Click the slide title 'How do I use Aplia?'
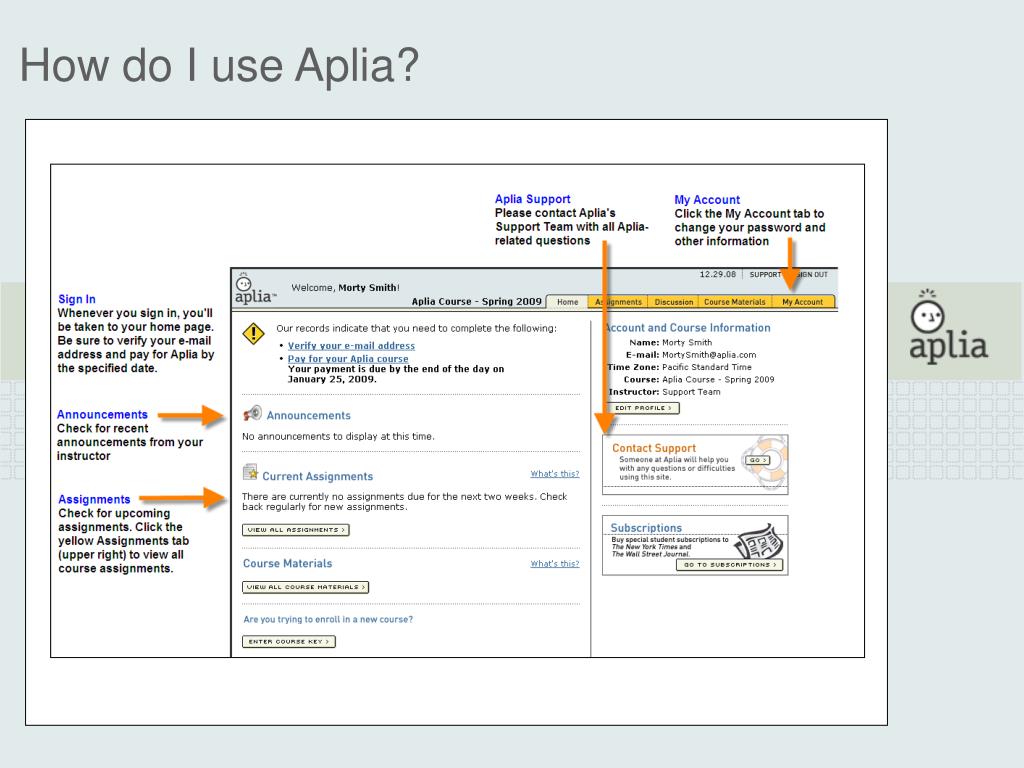 [x=219, y=65]
